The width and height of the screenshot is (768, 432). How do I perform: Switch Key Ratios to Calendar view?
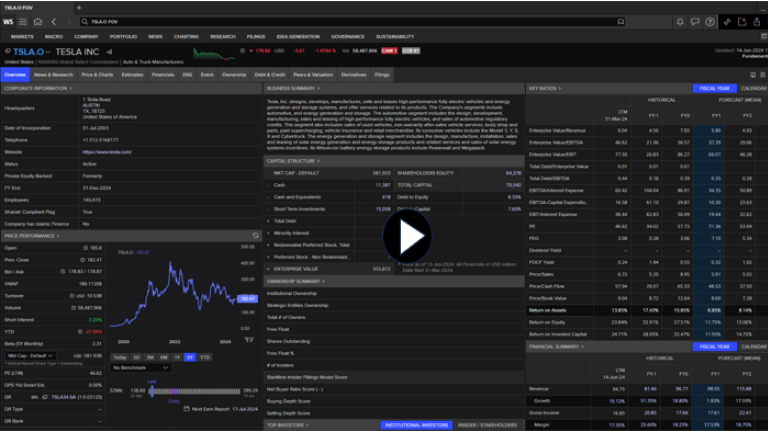754,88
